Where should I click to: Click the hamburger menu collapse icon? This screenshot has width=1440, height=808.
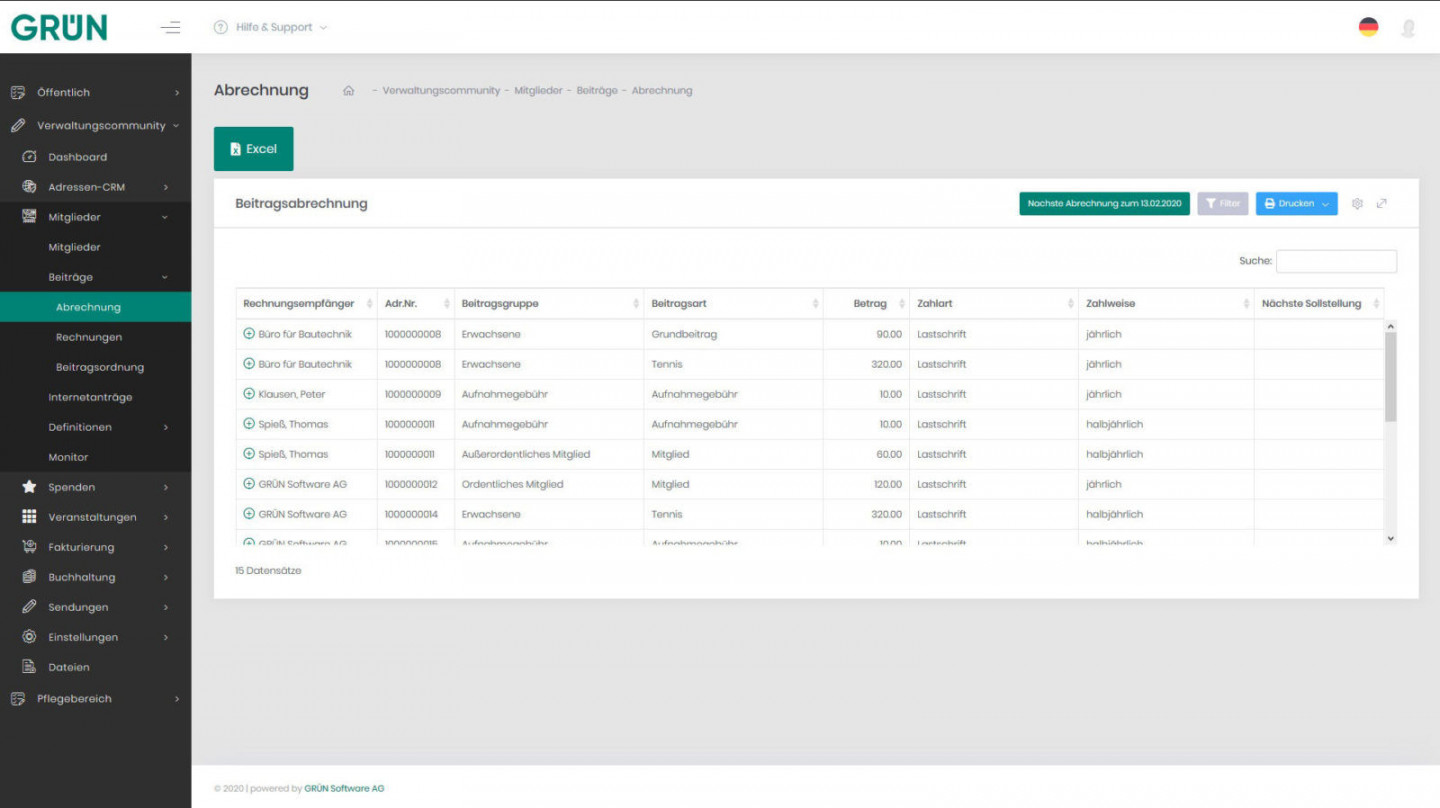tap(171, 27)
